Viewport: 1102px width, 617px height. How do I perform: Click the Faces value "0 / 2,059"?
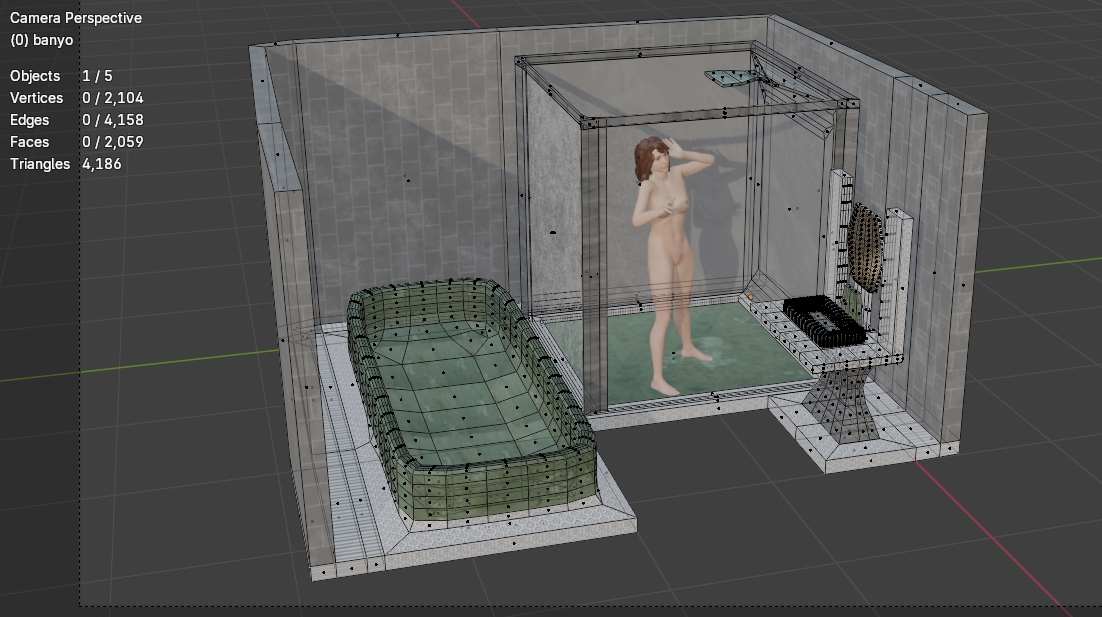[x=112, y=142]
